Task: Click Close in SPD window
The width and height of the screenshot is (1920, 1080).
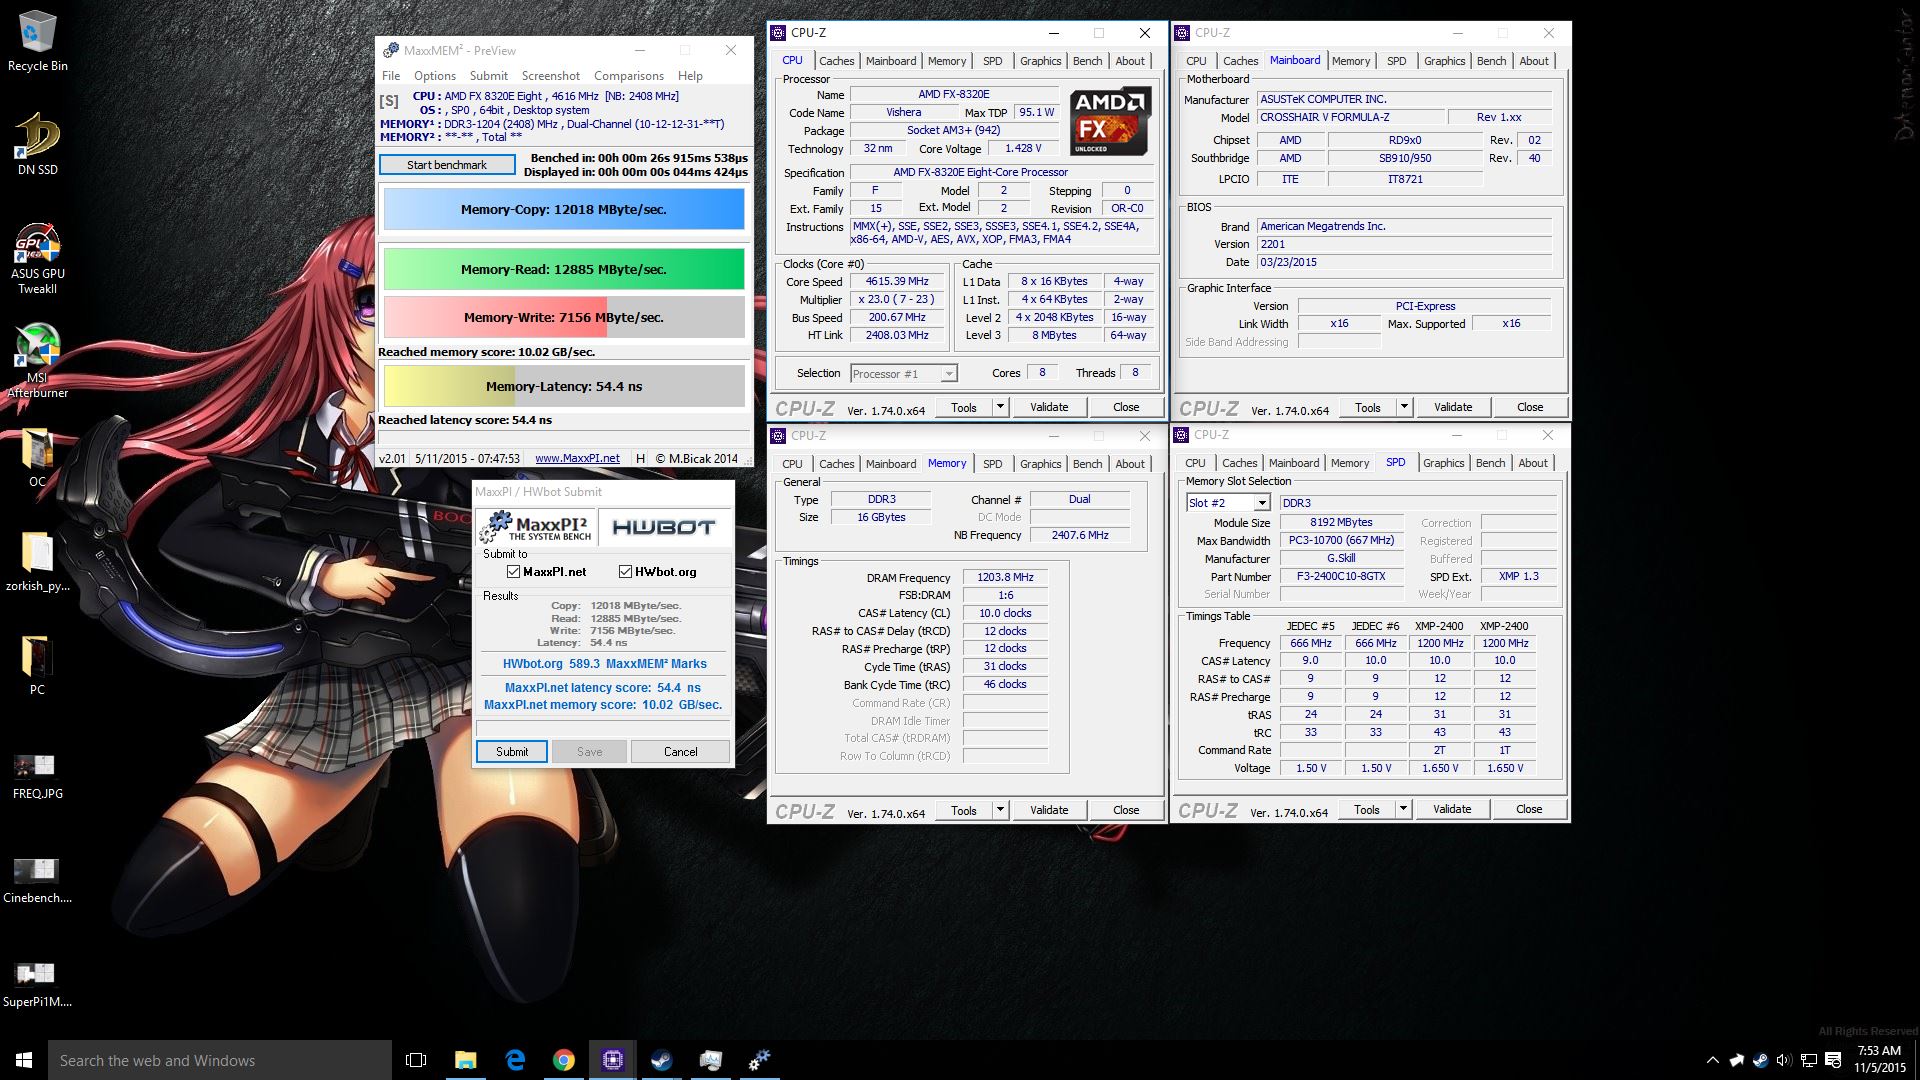Action: click(1529, 809)
